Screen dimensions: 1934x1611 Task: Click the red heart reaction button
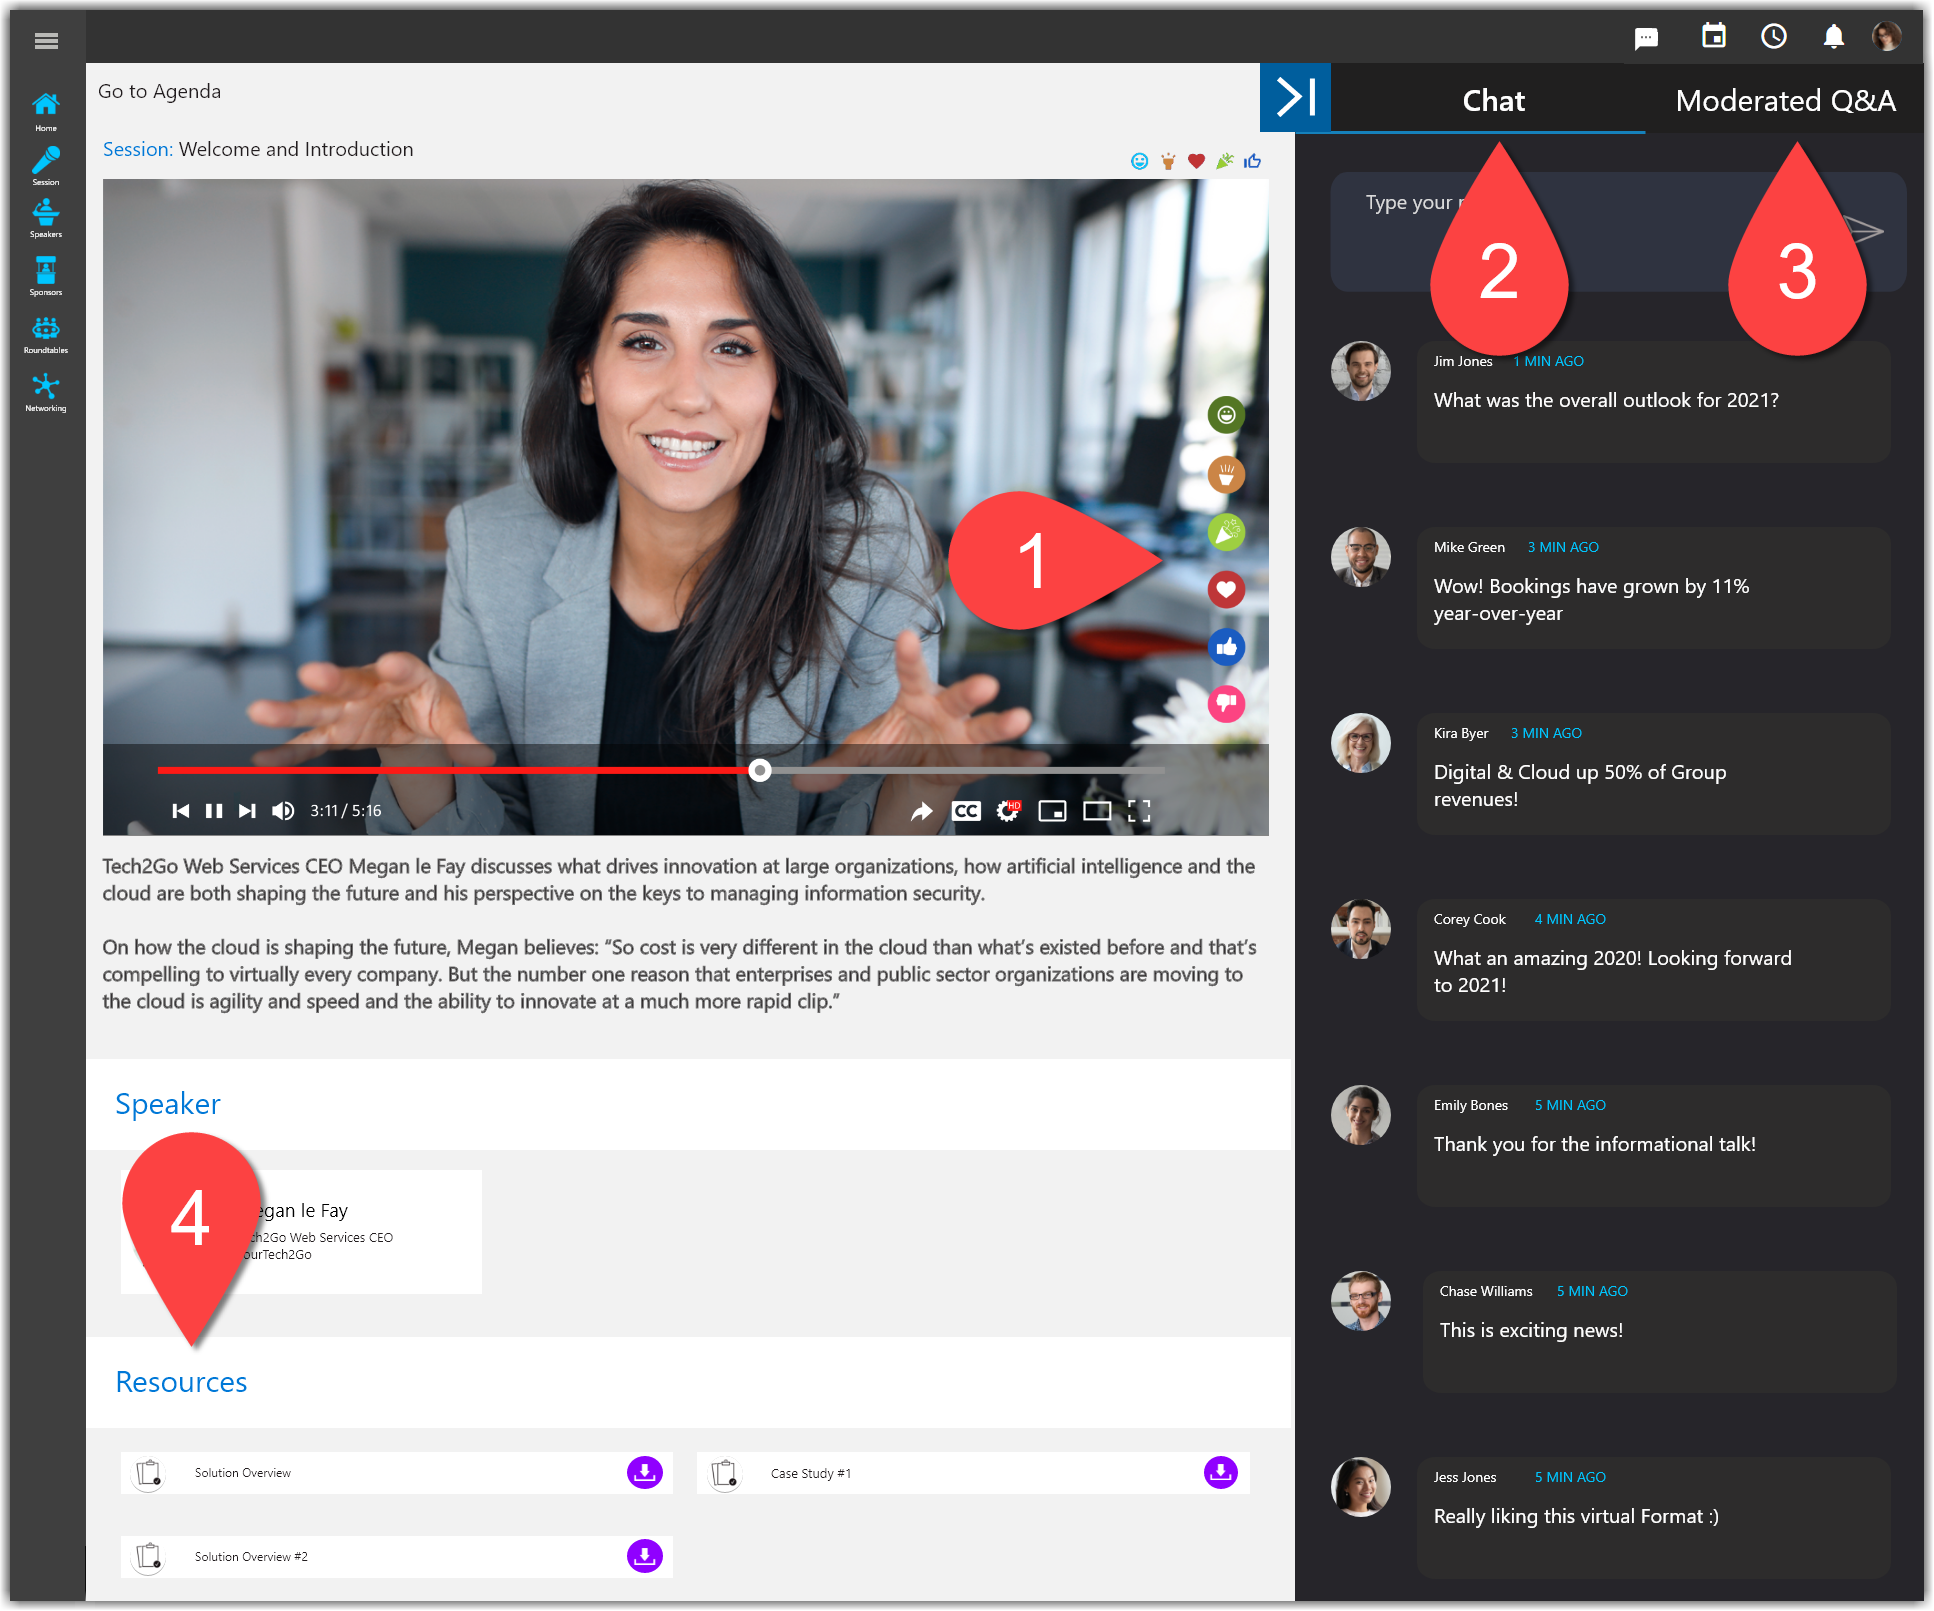tap(1226, 589)
